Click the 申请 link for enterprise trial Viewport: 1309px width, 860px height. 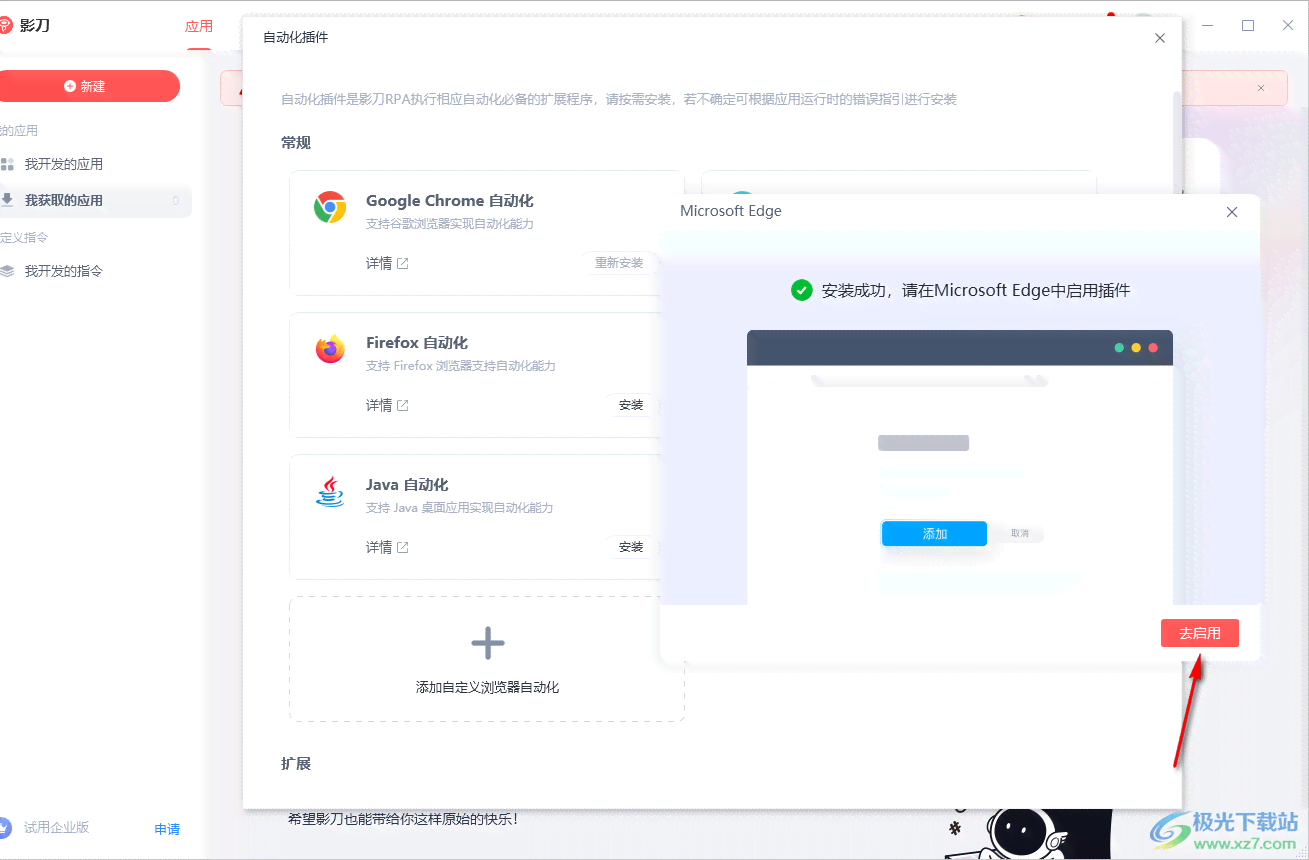coord(167,829)
